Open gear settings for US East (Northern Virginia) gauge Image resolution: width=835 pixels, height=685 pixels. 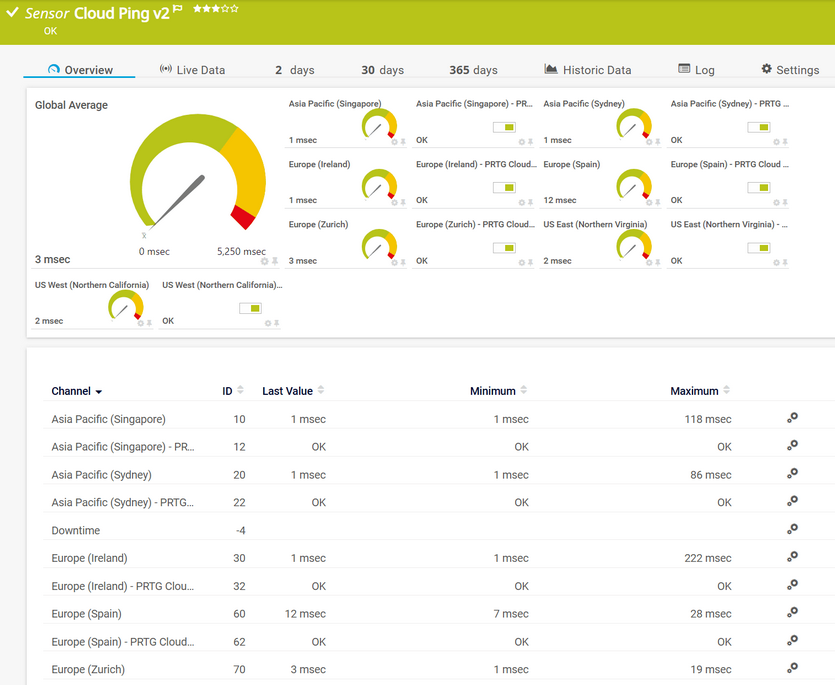649,263
